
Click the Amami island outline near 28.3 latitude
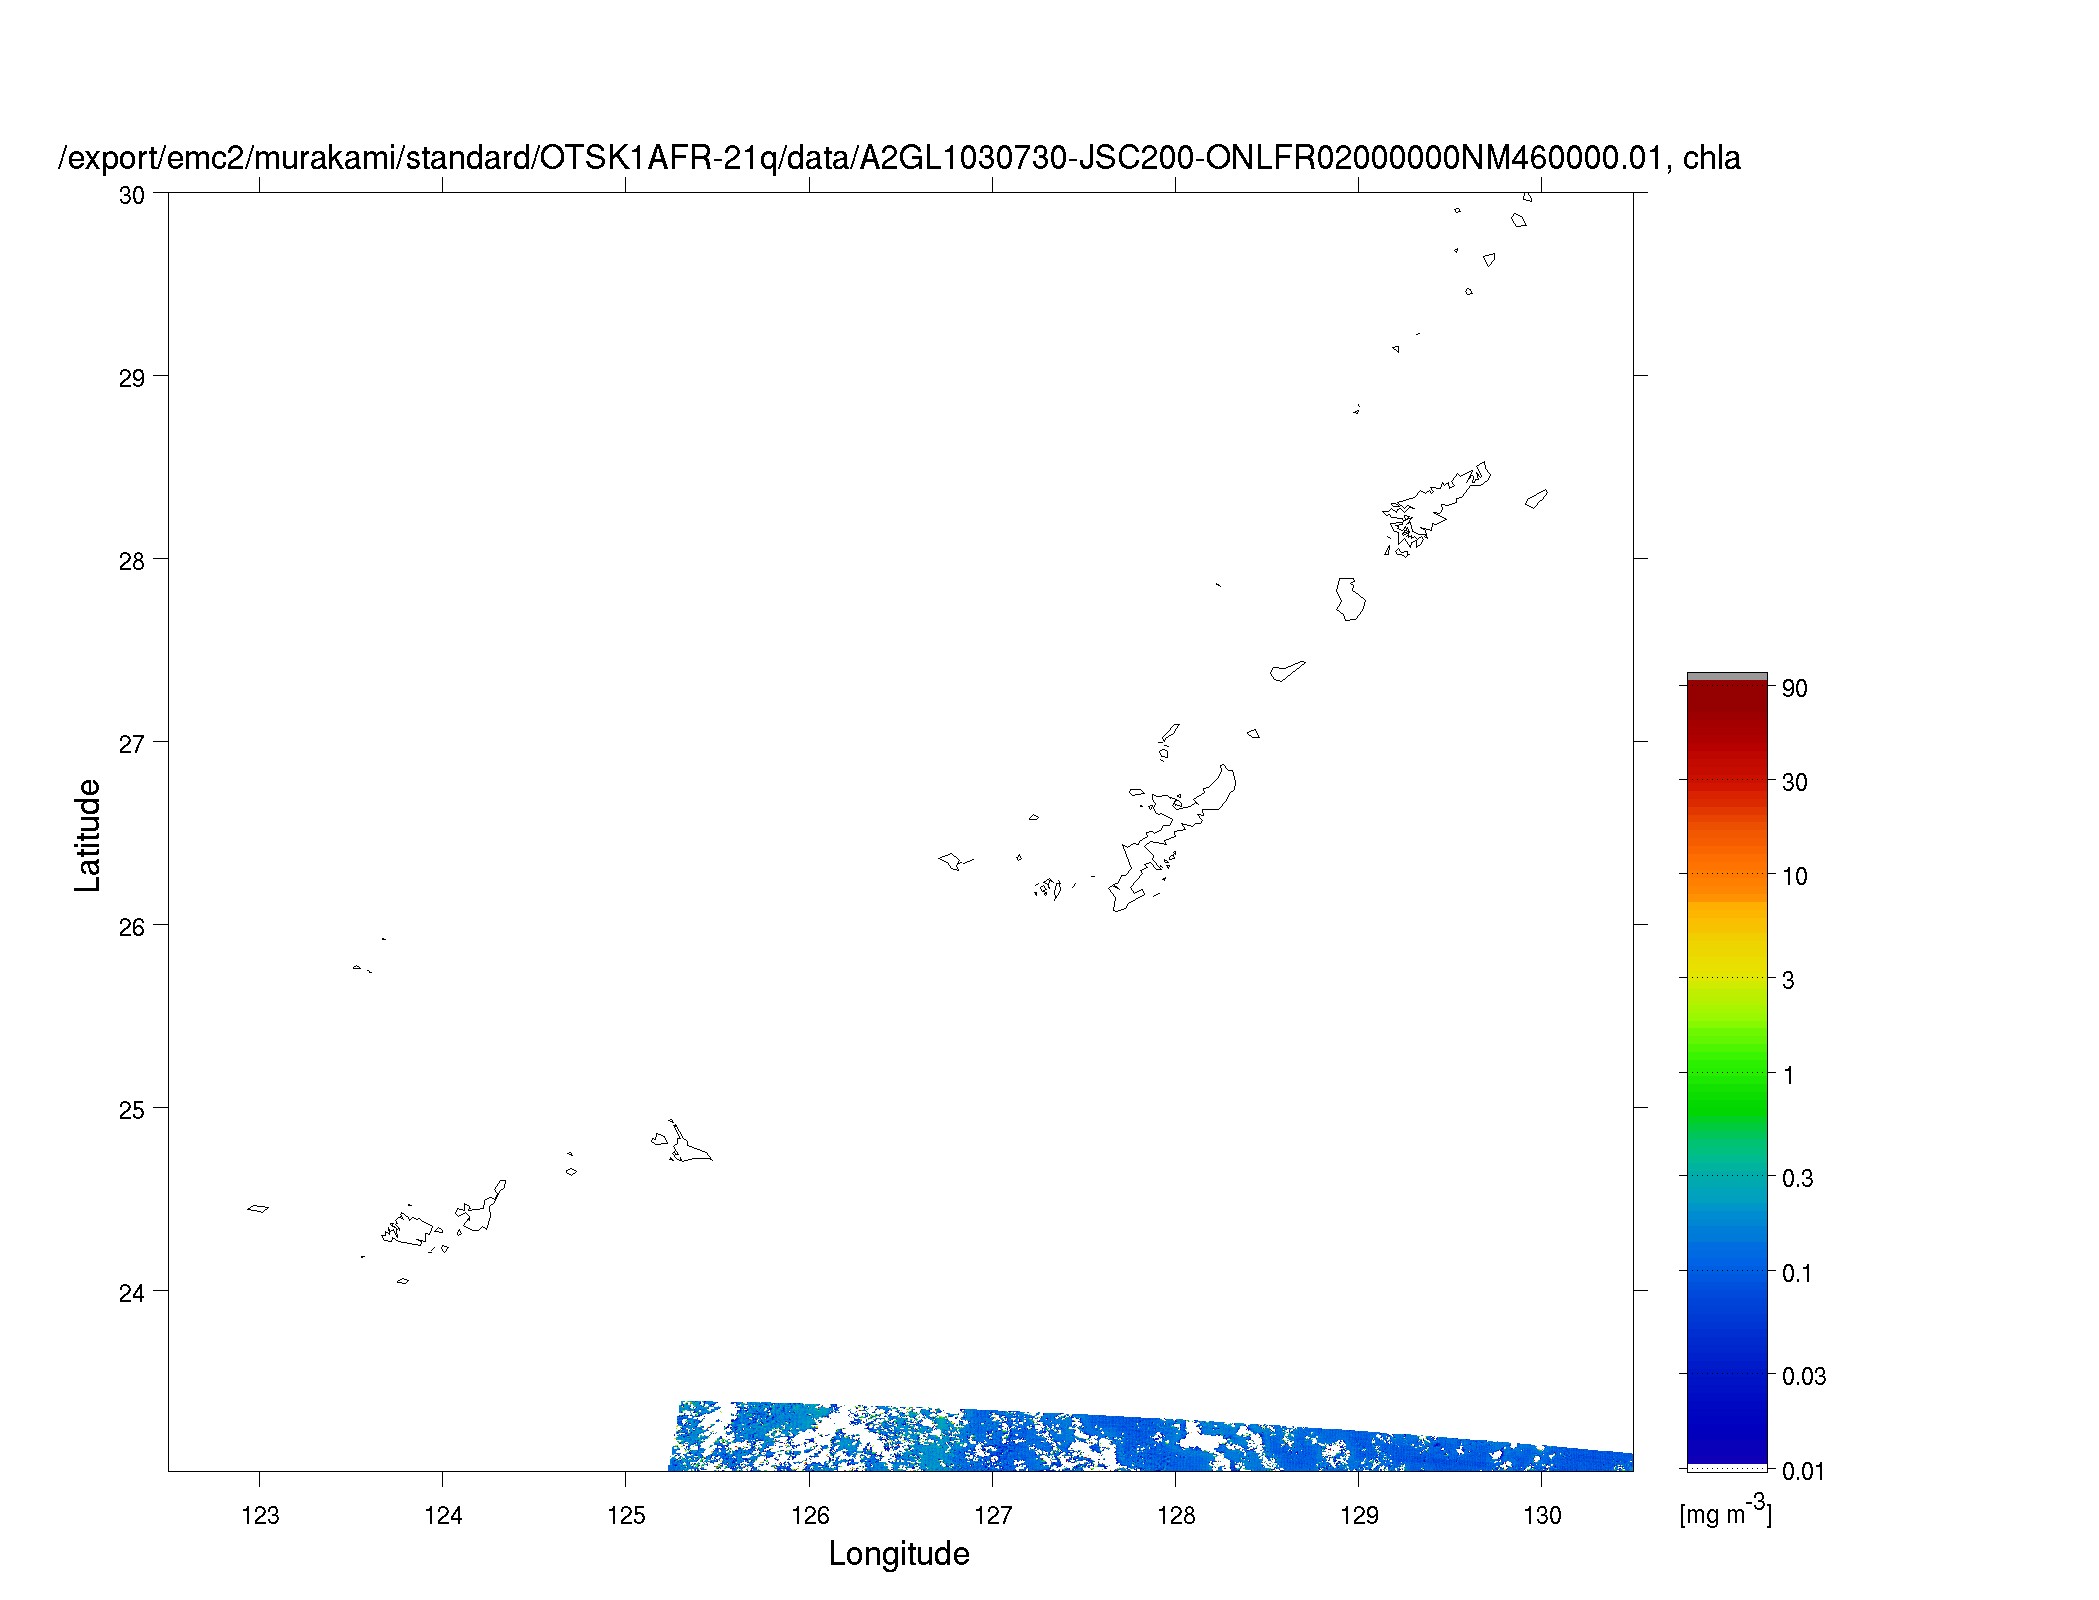[x=1437, y=508]
